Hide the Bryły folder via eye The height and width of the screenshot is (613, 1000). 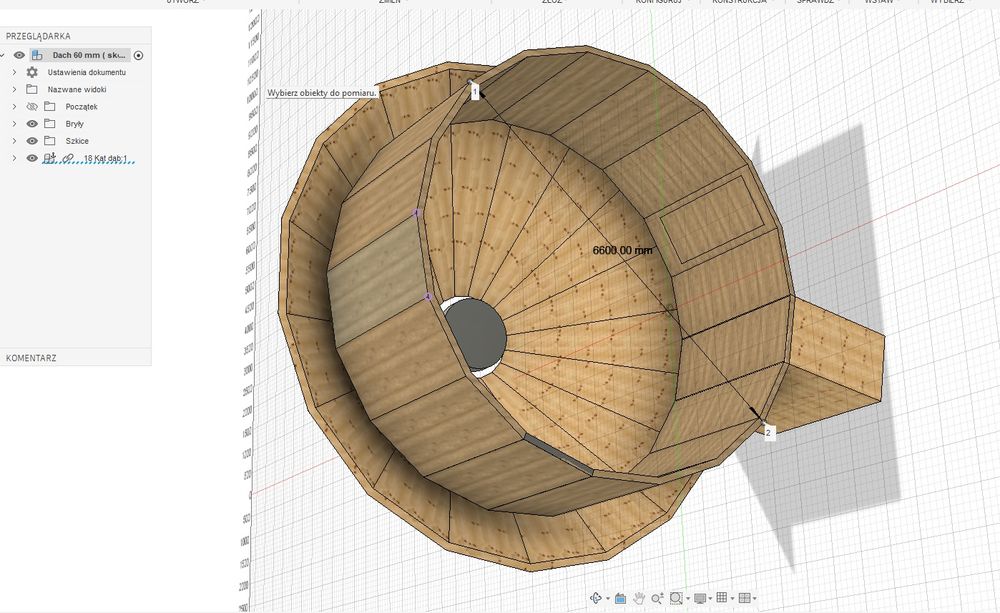pyautogui.click(x=32, y=124)
